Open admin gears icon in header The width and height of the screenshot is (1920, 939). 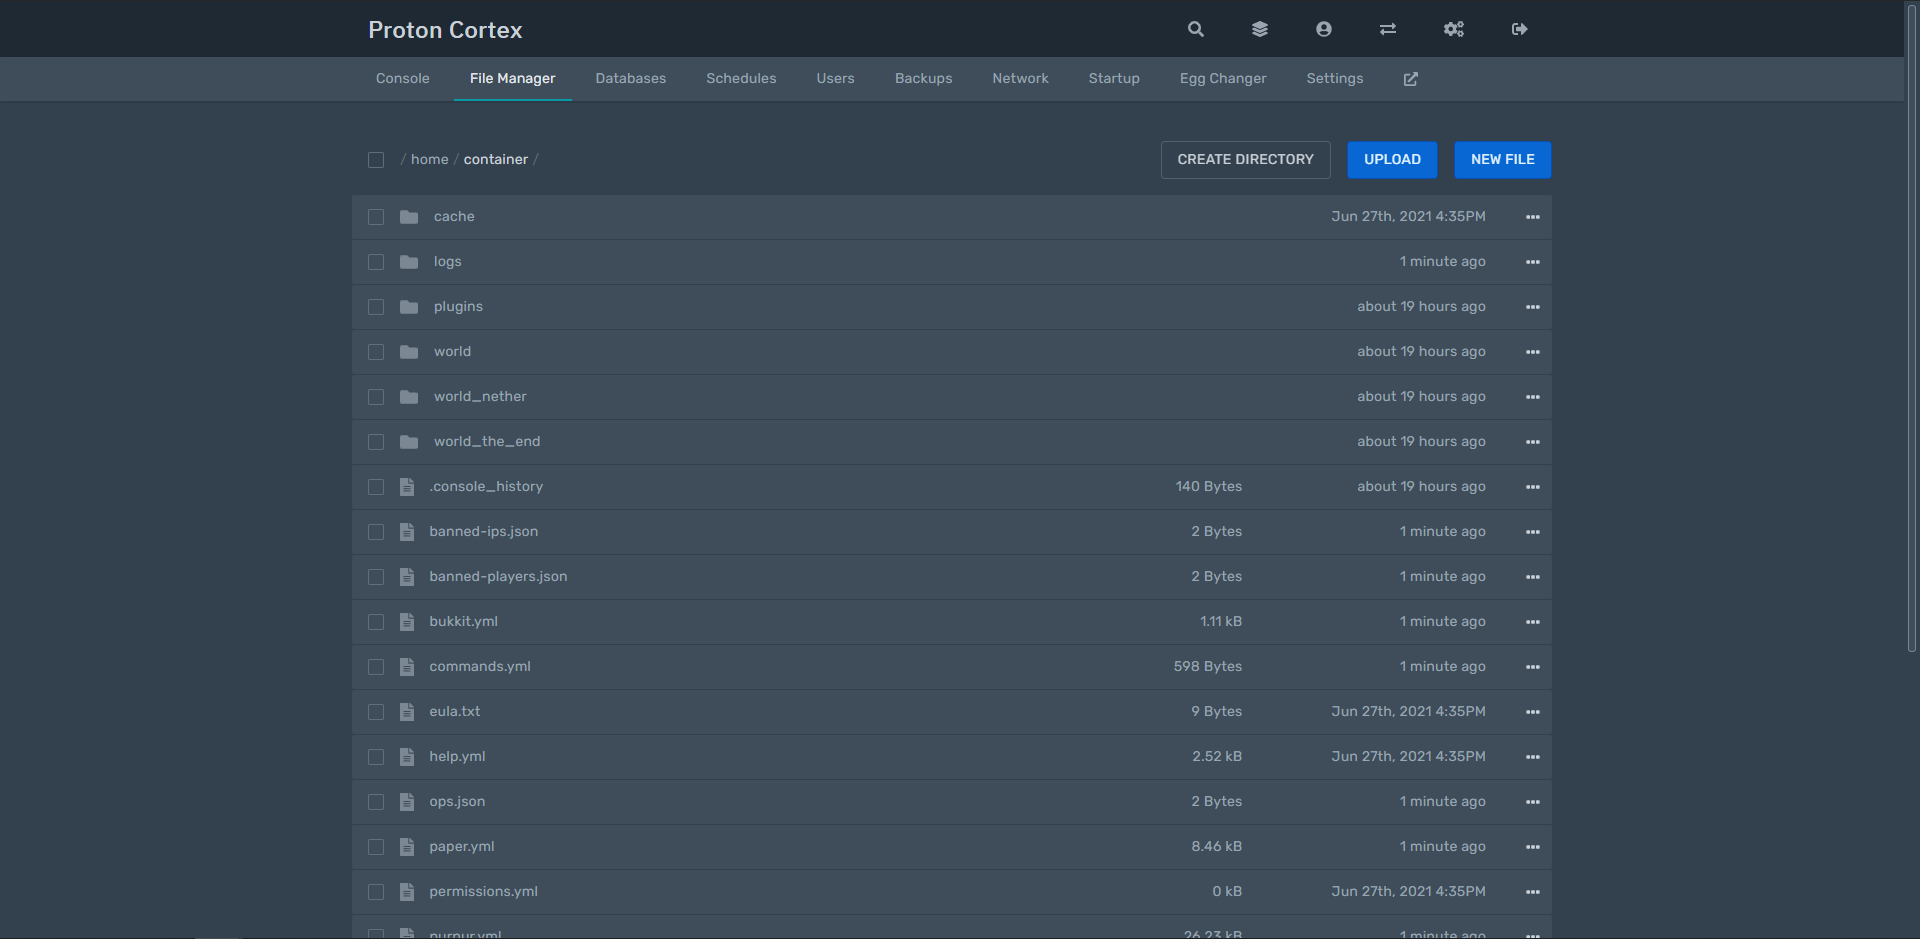pos(1453,29)
